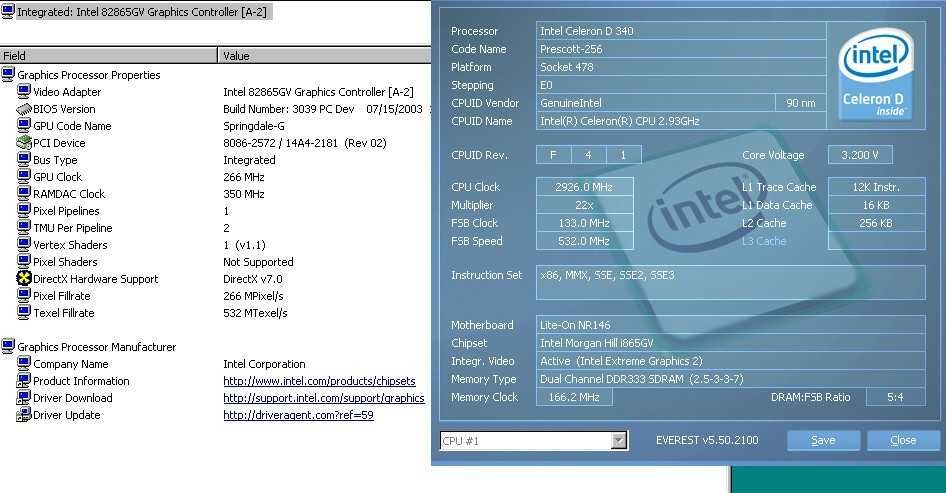Click the Driver Update icon
The image size is (946, 493).
click(24, 415)
